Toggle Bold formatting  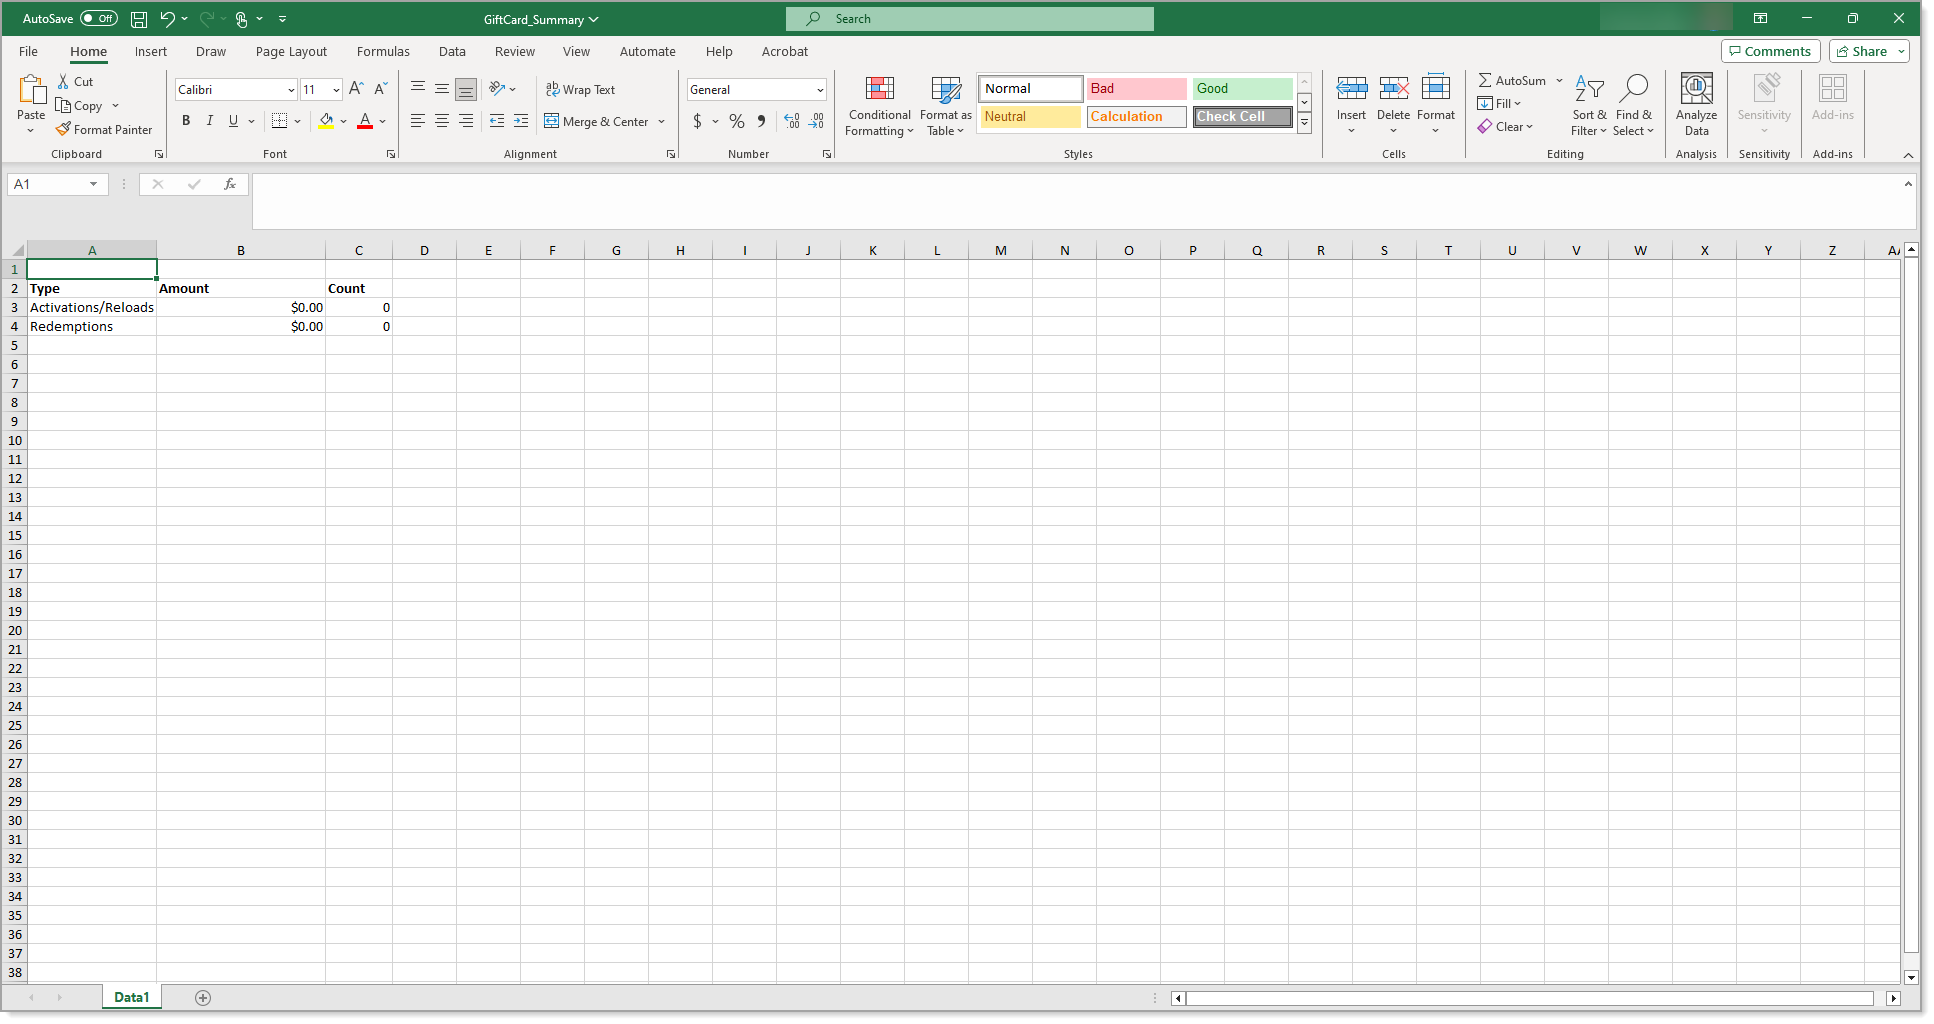186,121
